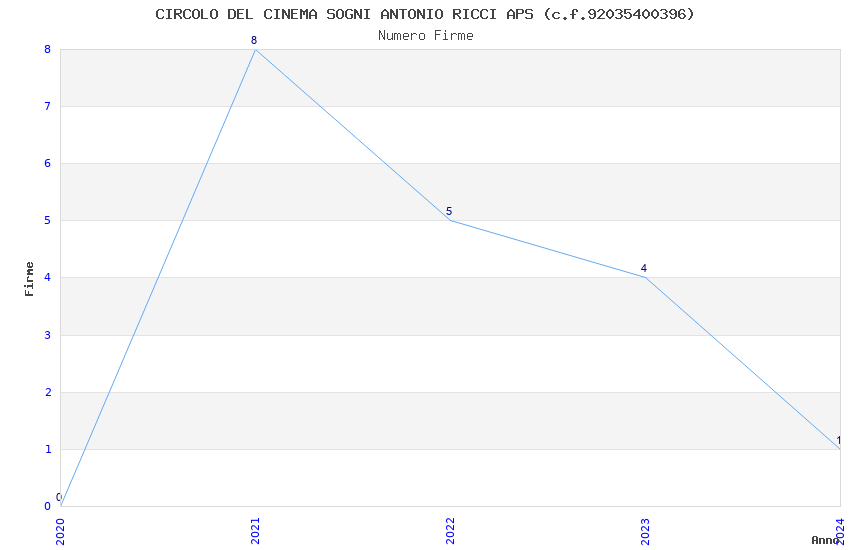Click y-axis tick value 6
Screen dimensions: 850x550
[48, 163]
